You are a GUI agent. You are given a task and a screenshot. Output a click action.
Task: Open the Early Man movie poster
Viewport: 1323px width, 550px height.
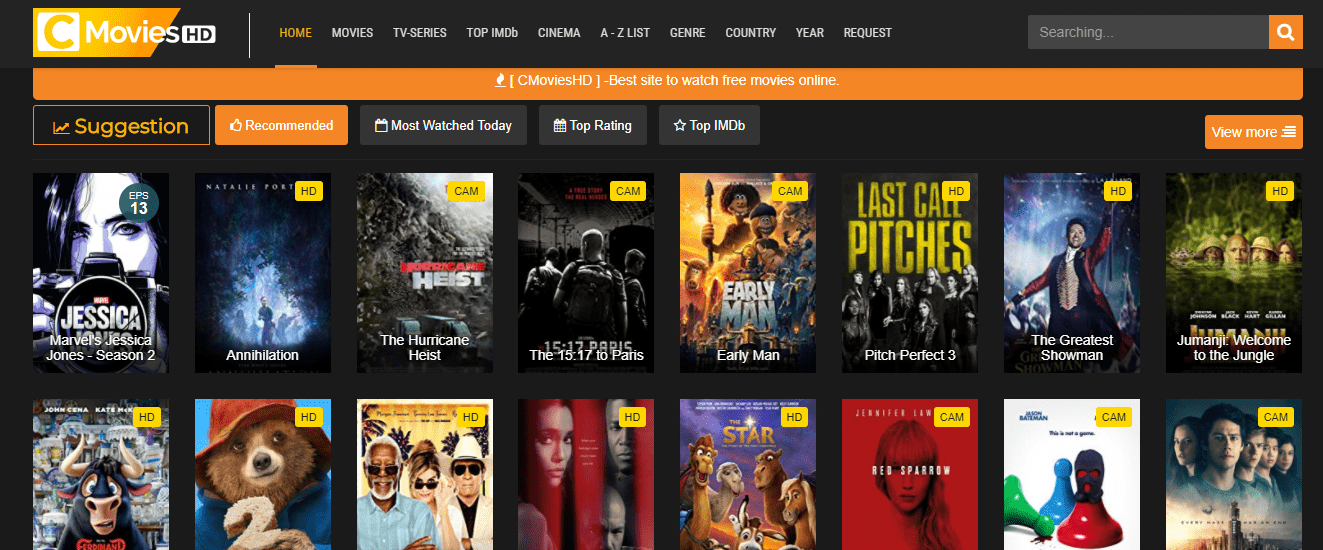[748, 273]
